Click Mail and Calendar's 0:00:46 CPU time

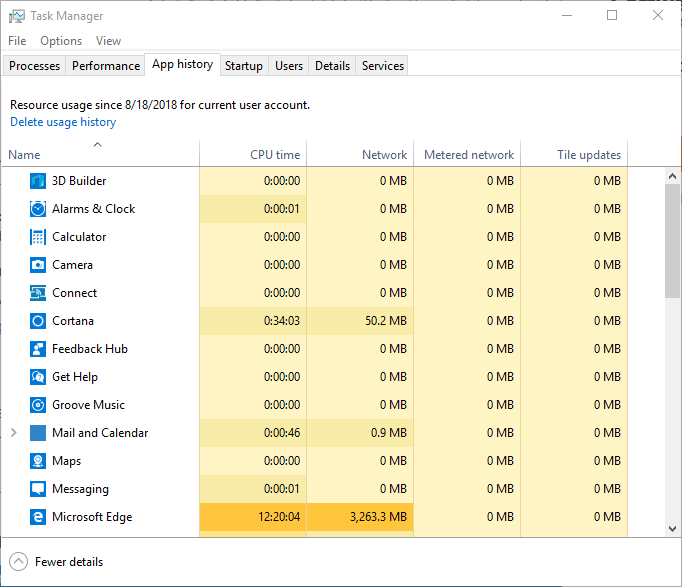282,433
